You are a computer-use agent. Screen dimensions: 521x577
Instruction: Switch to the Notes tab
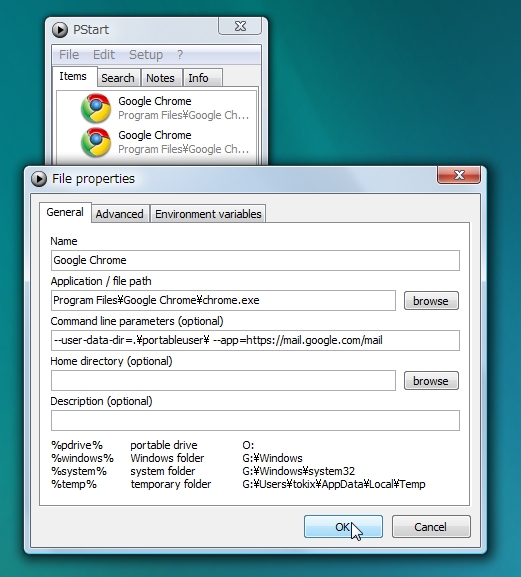click(160, 78)
